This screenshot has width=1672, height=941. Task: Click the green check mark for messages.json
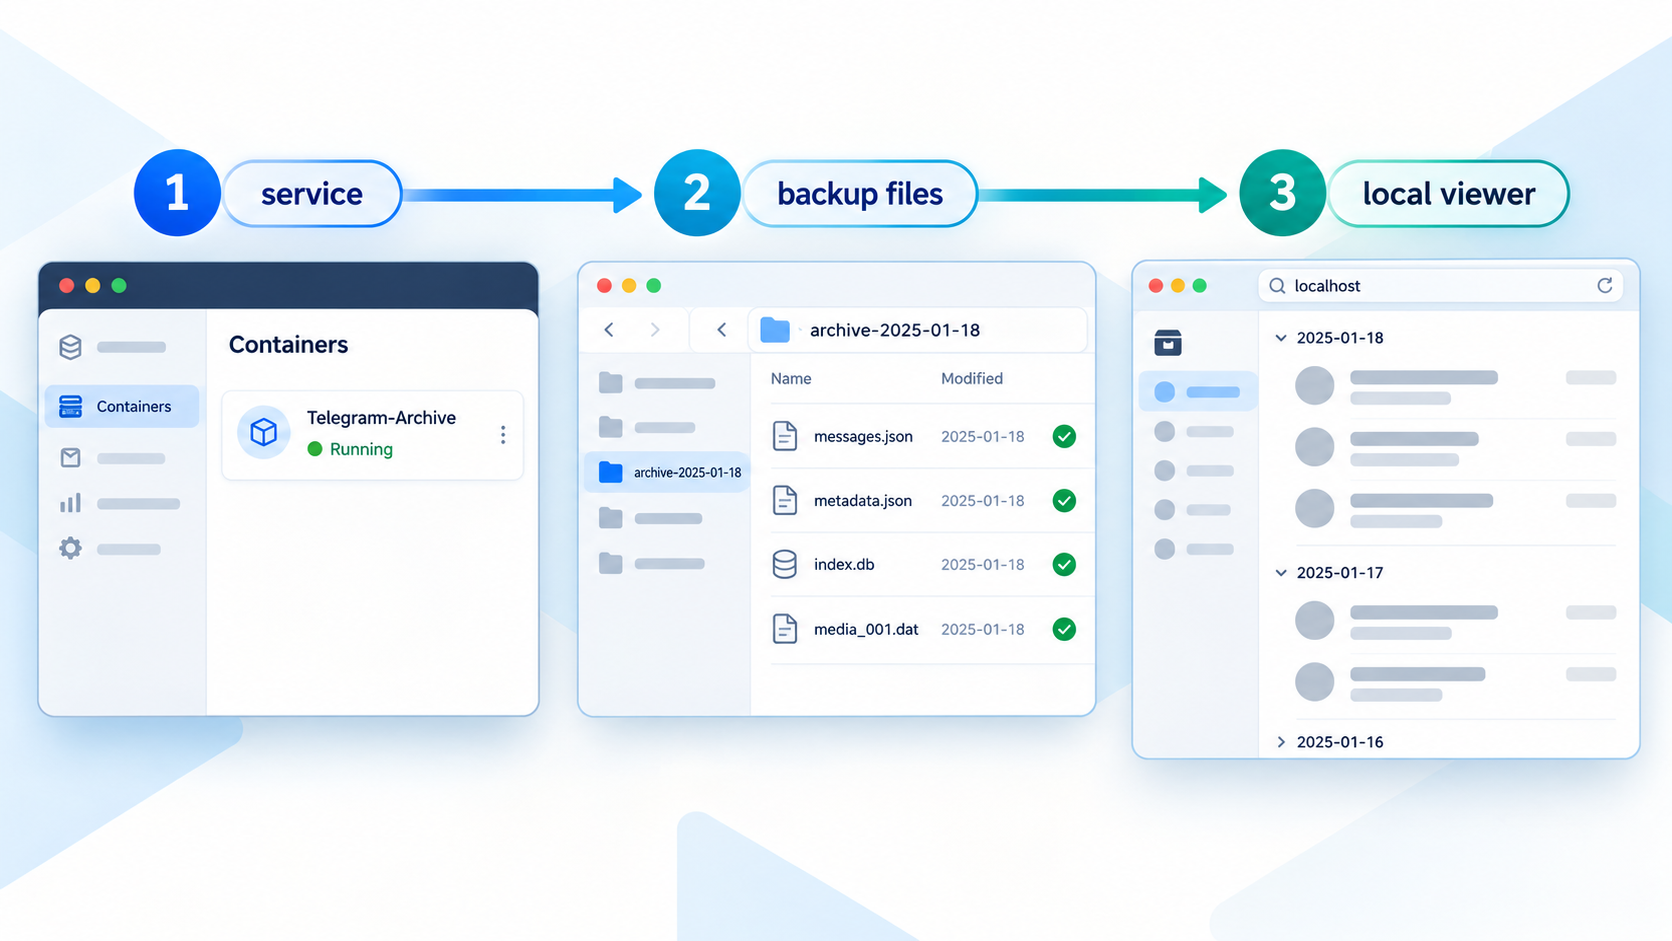[1064, 436]
